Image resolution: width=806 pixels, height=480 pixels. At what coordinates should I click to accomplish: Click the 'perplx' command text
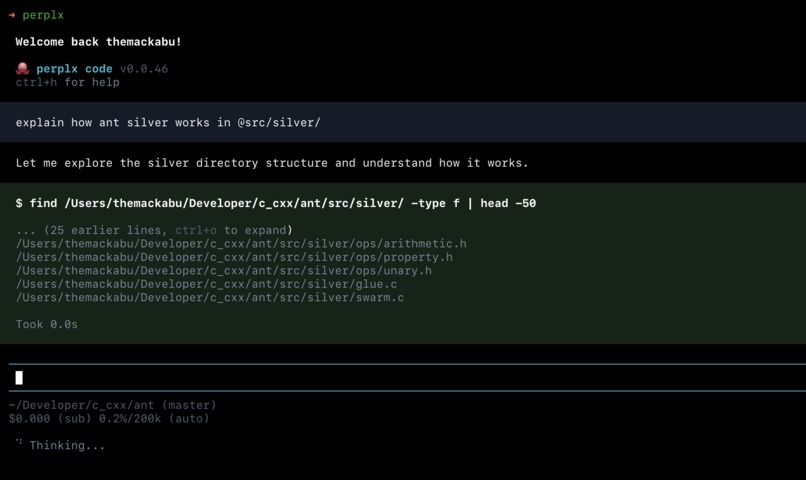click(43, 15)
